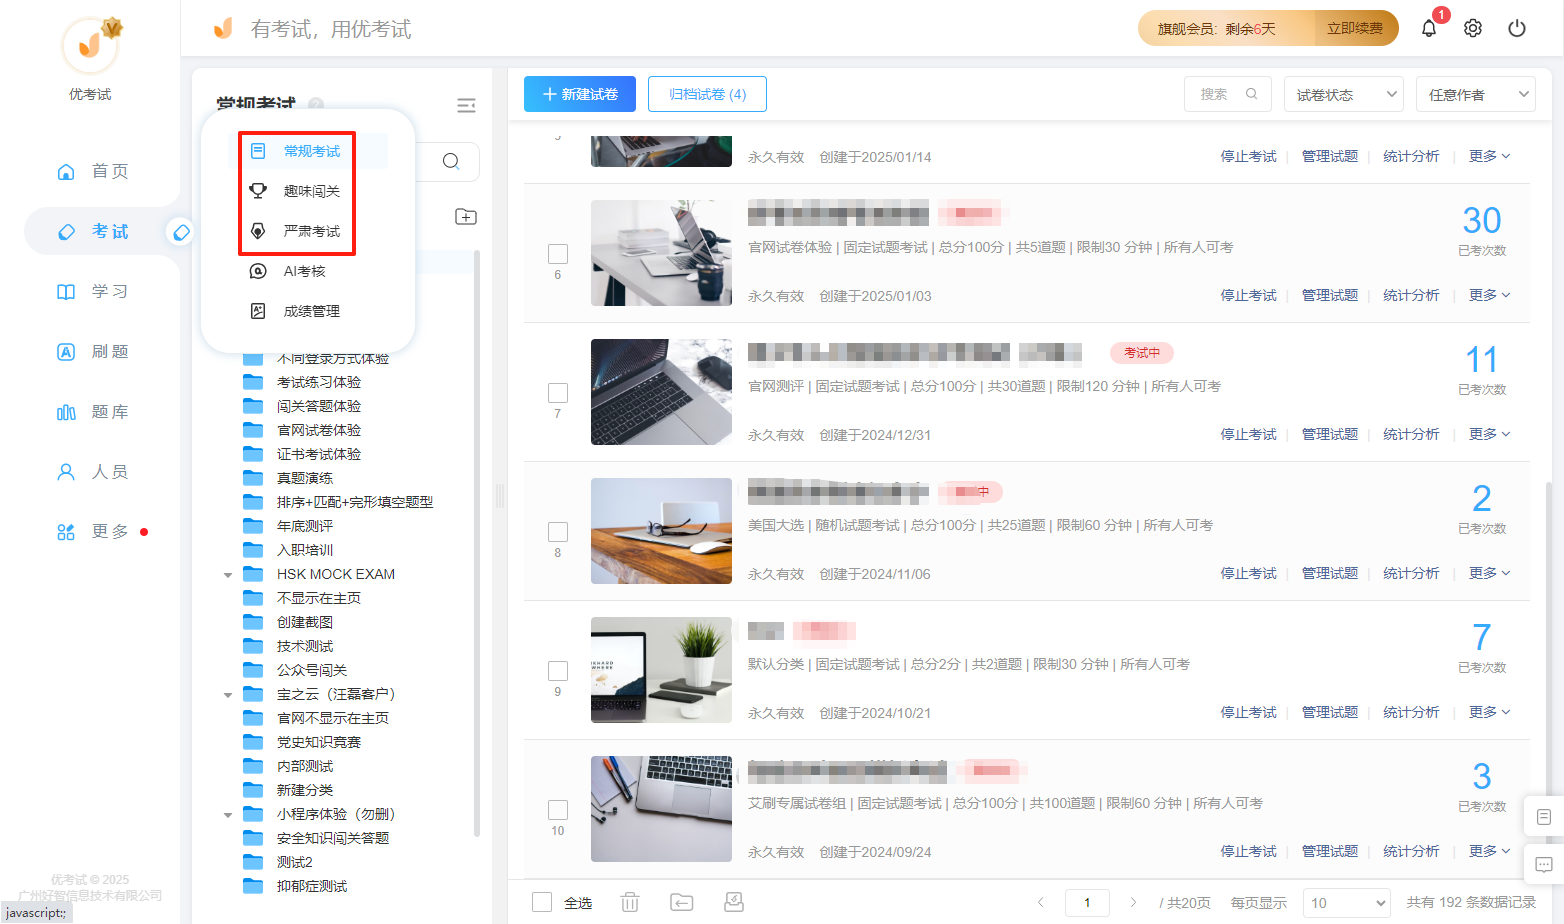Click the 优考试 logo avatar
This screenshot has width=1564, height=924.
(x=90, y=45)
